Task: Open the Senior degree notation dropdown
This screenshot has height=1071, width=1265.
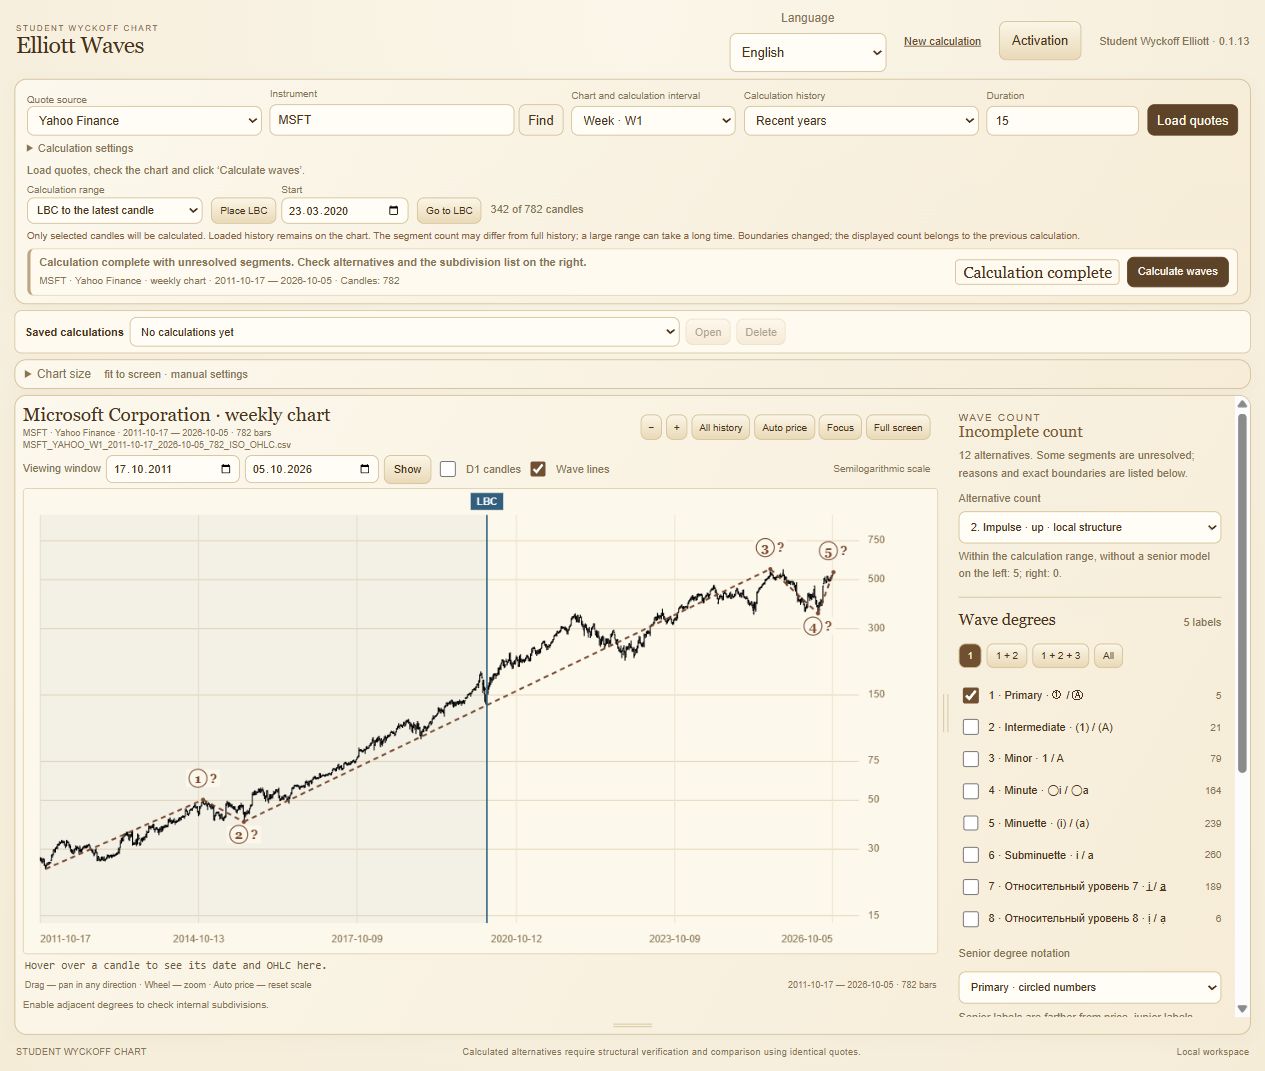Action: coord(1089,987)
